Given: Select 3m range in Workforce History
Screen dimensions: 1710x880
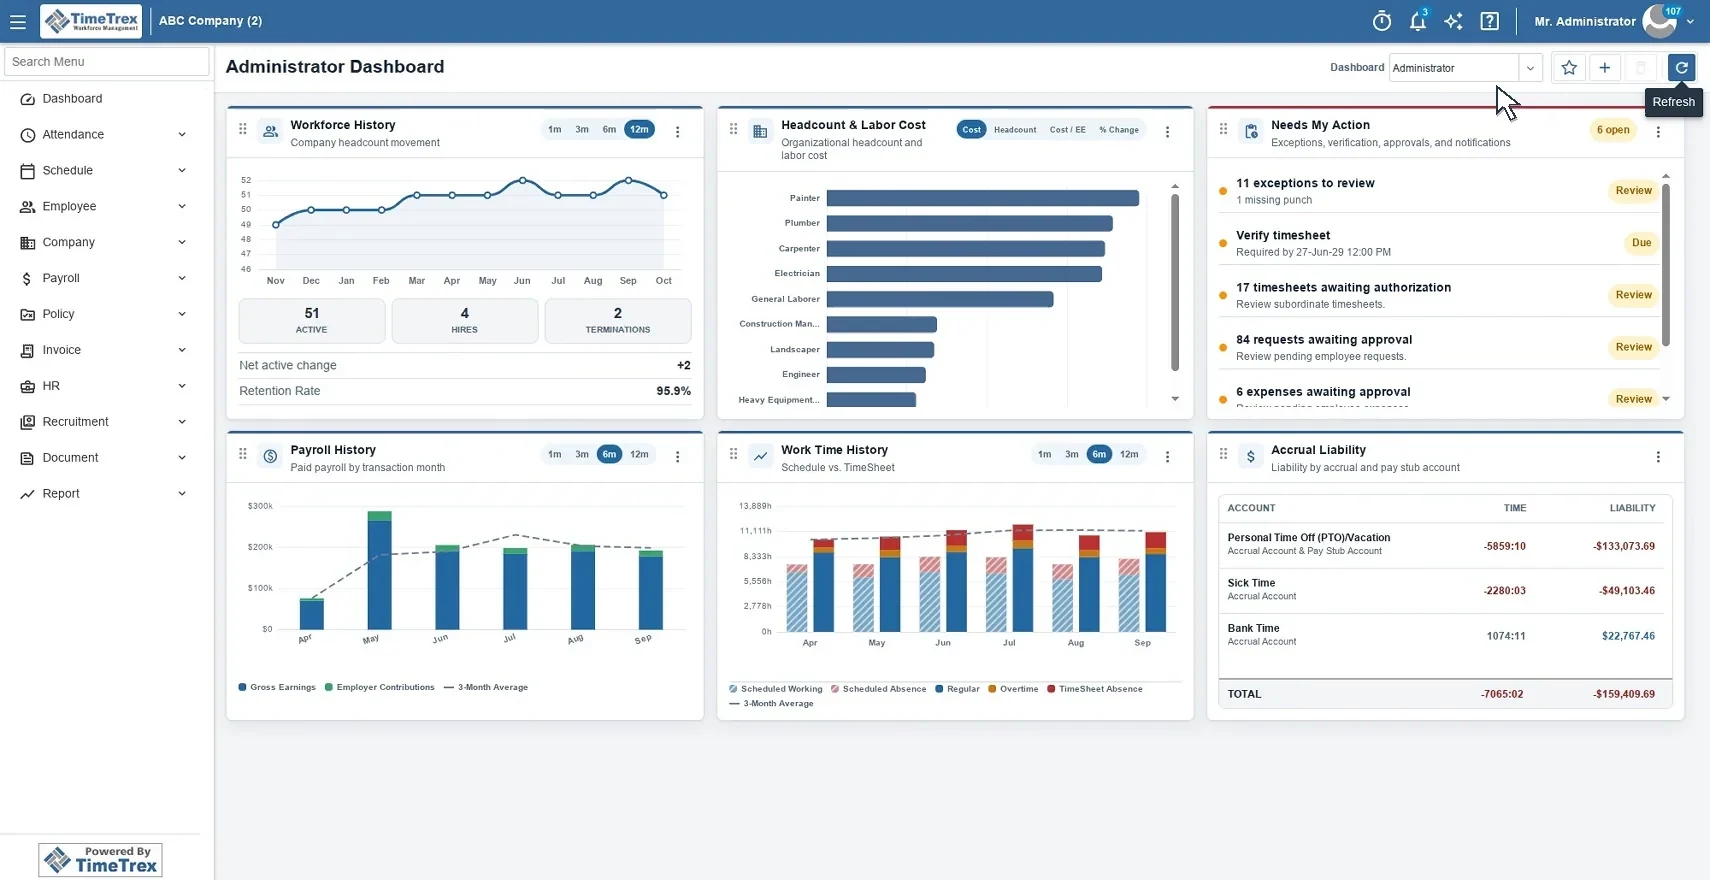Looking at the screenshot, I should coord(582,129).
